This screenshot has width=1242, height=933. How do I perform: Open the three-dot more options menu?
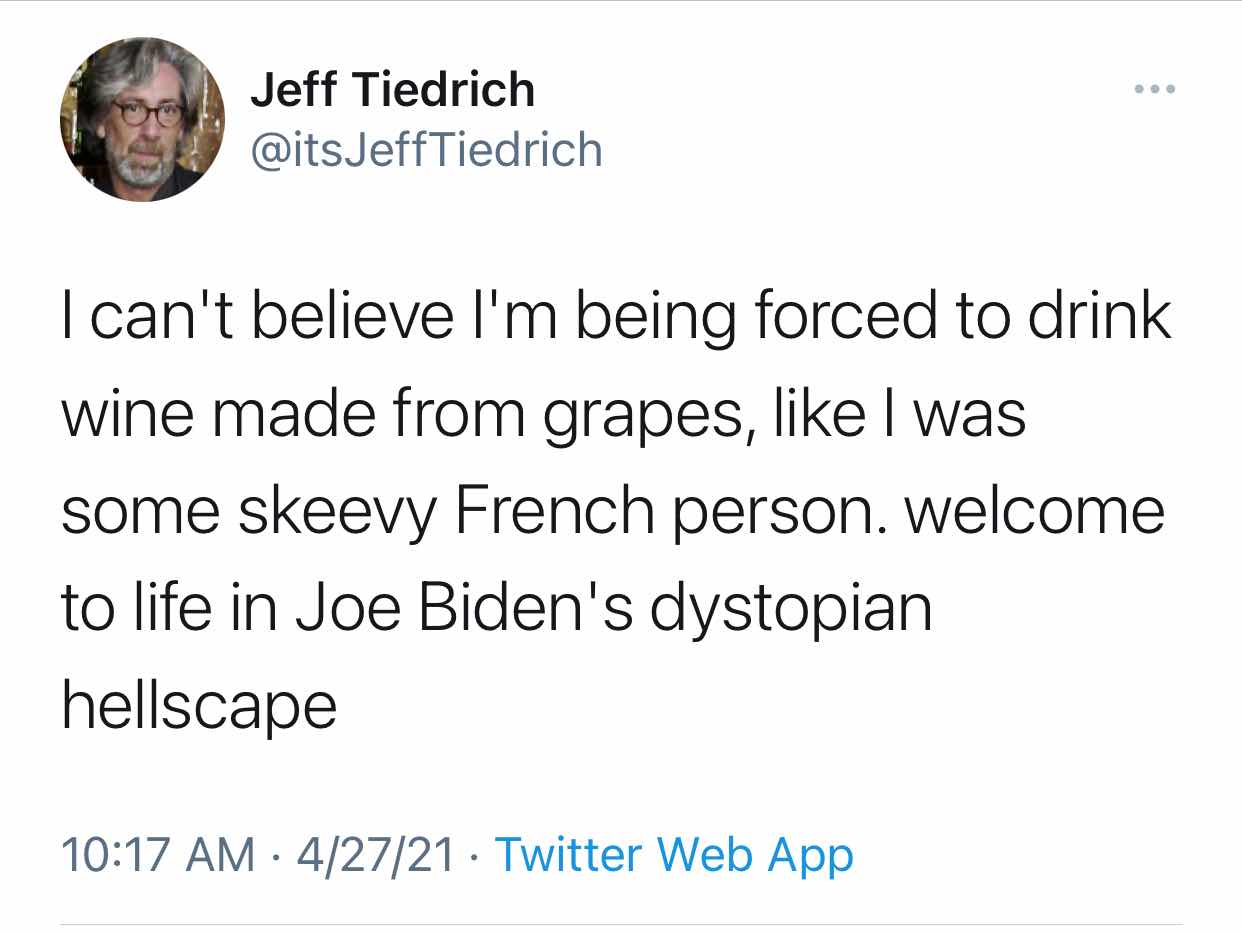pyautogui.click(x=1157, y=90)
